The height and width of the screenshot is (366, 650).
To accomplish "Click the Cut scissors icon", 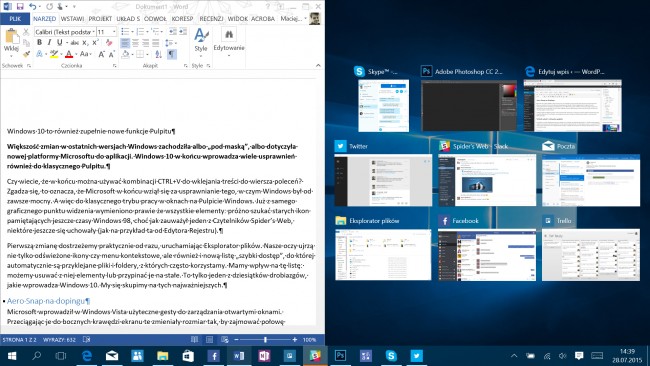I will coord(26,32).
